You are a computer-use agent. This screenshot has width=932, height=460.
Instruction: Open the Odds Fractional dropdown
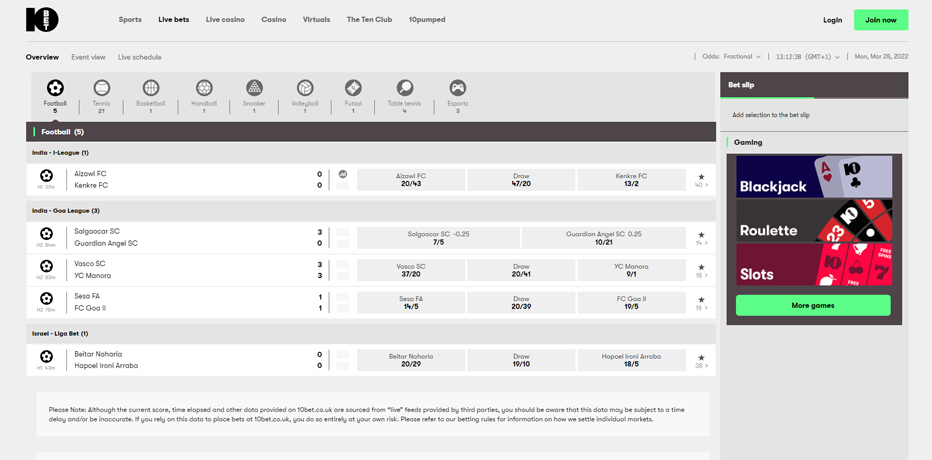click(732, 57)
